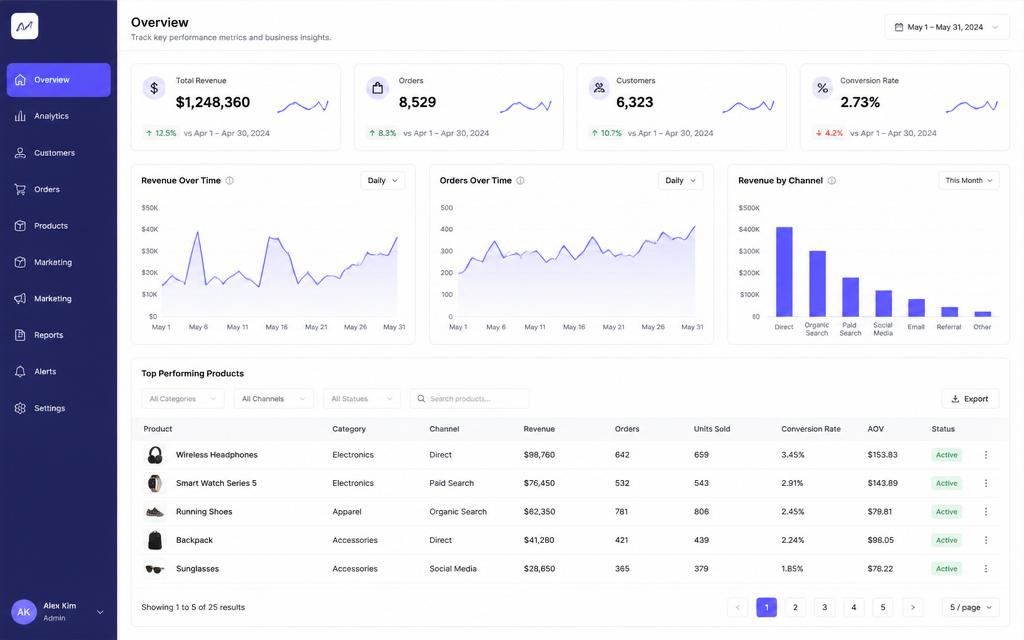Go to the Overview page

coord(59,80)
